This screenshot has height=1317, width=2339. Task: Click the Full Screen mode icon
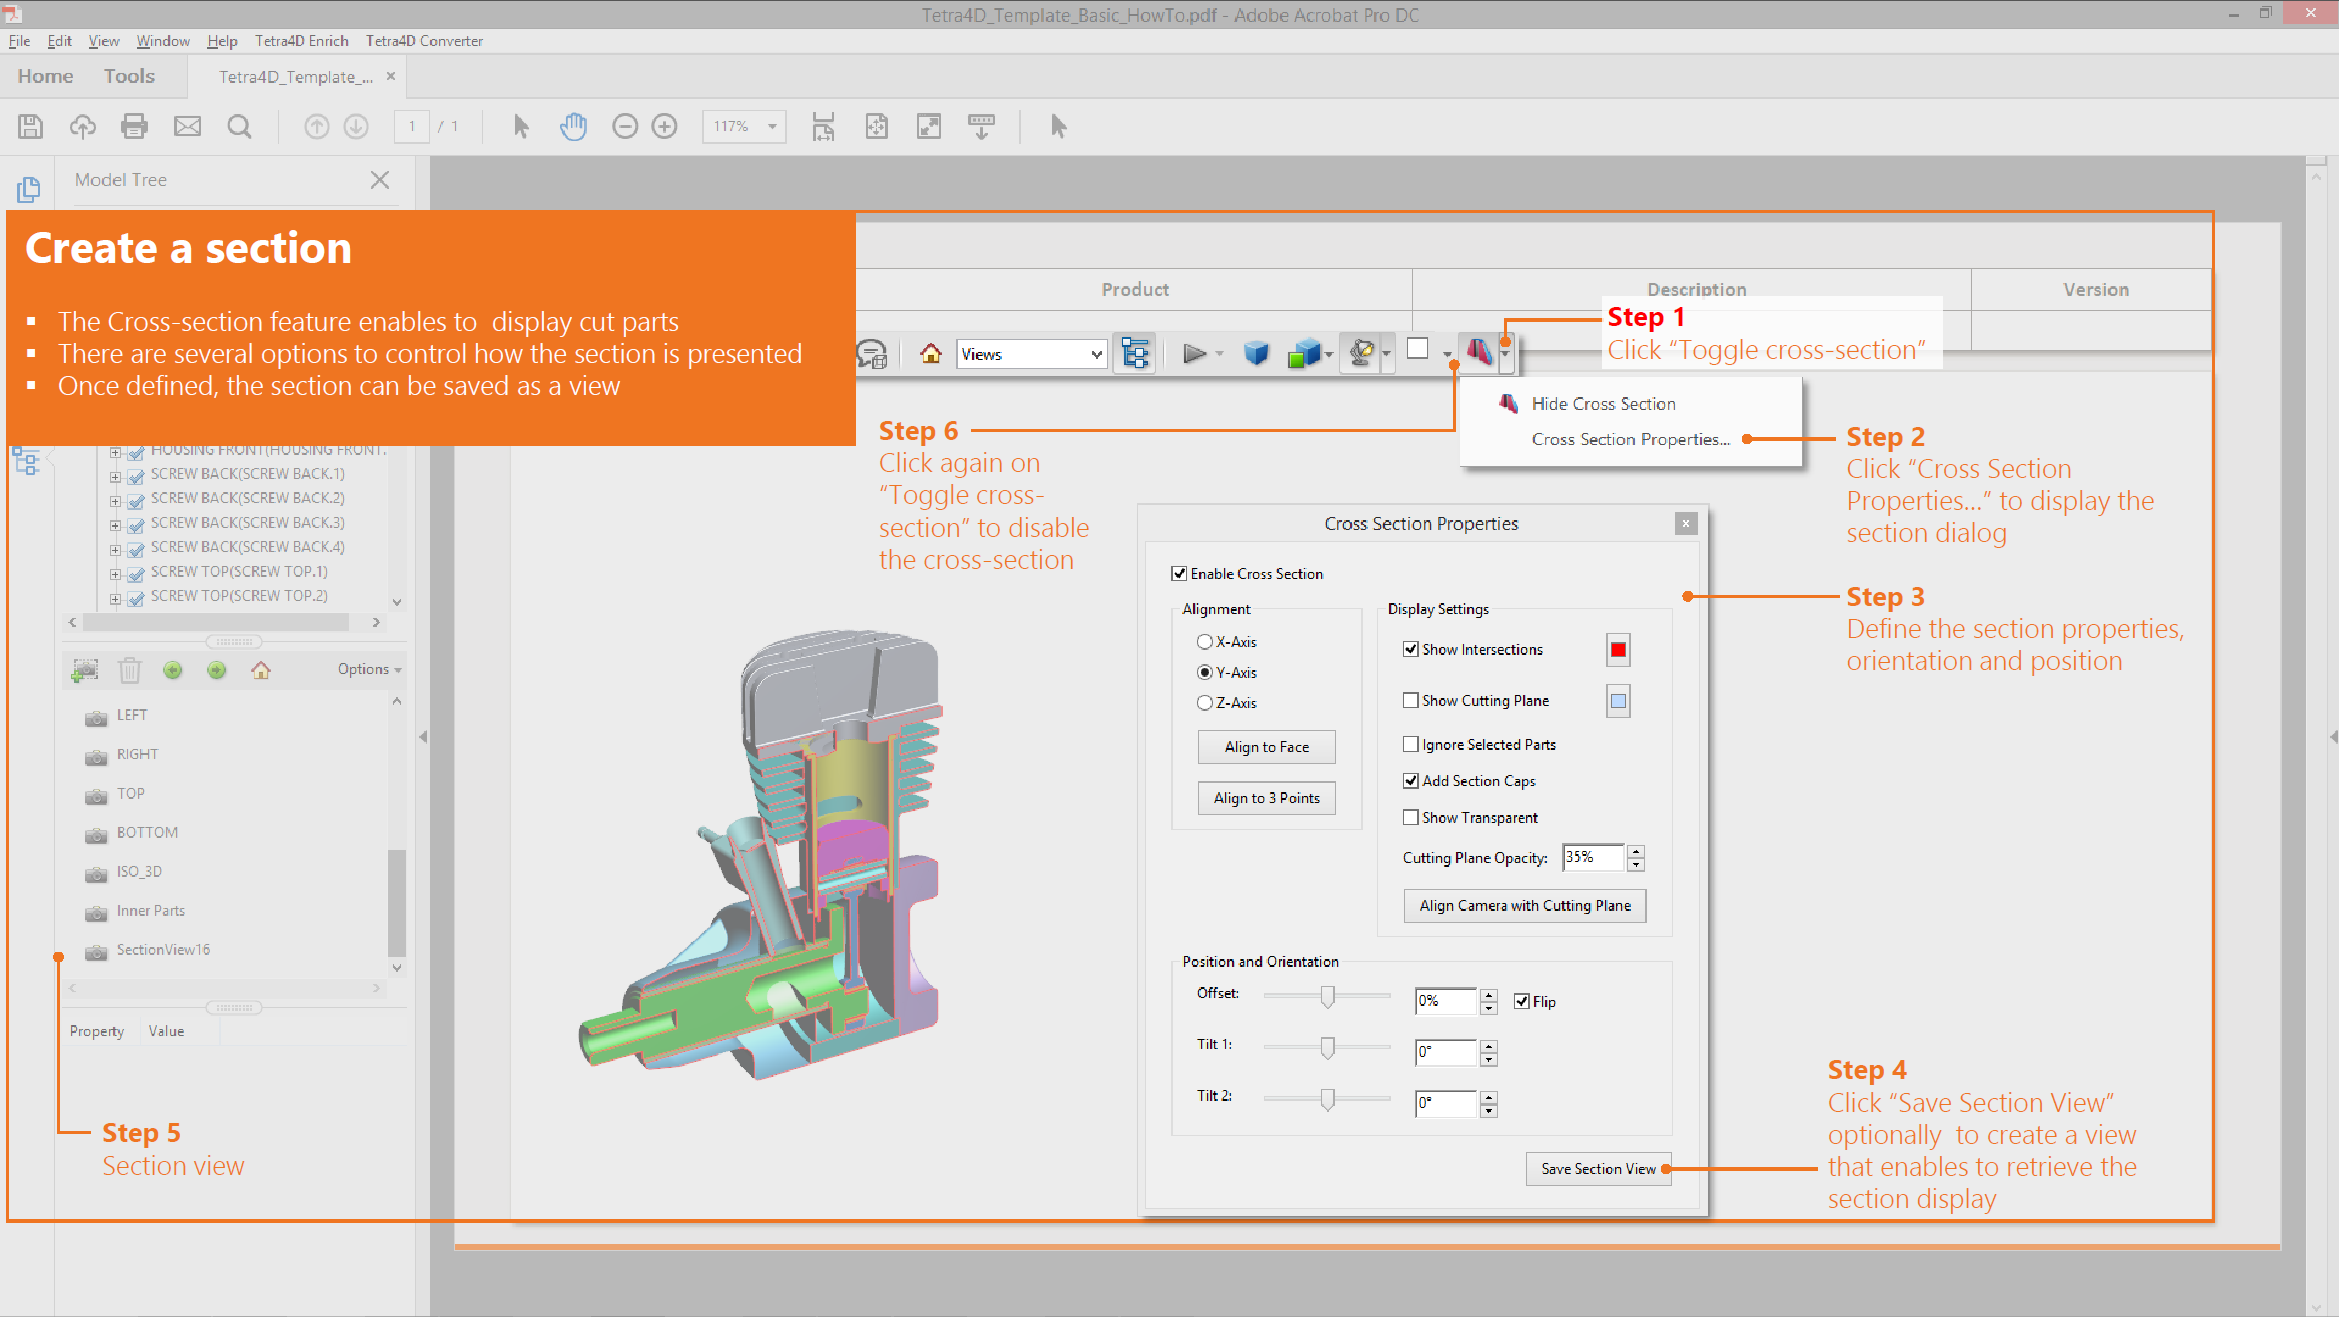tap(929, 126)
